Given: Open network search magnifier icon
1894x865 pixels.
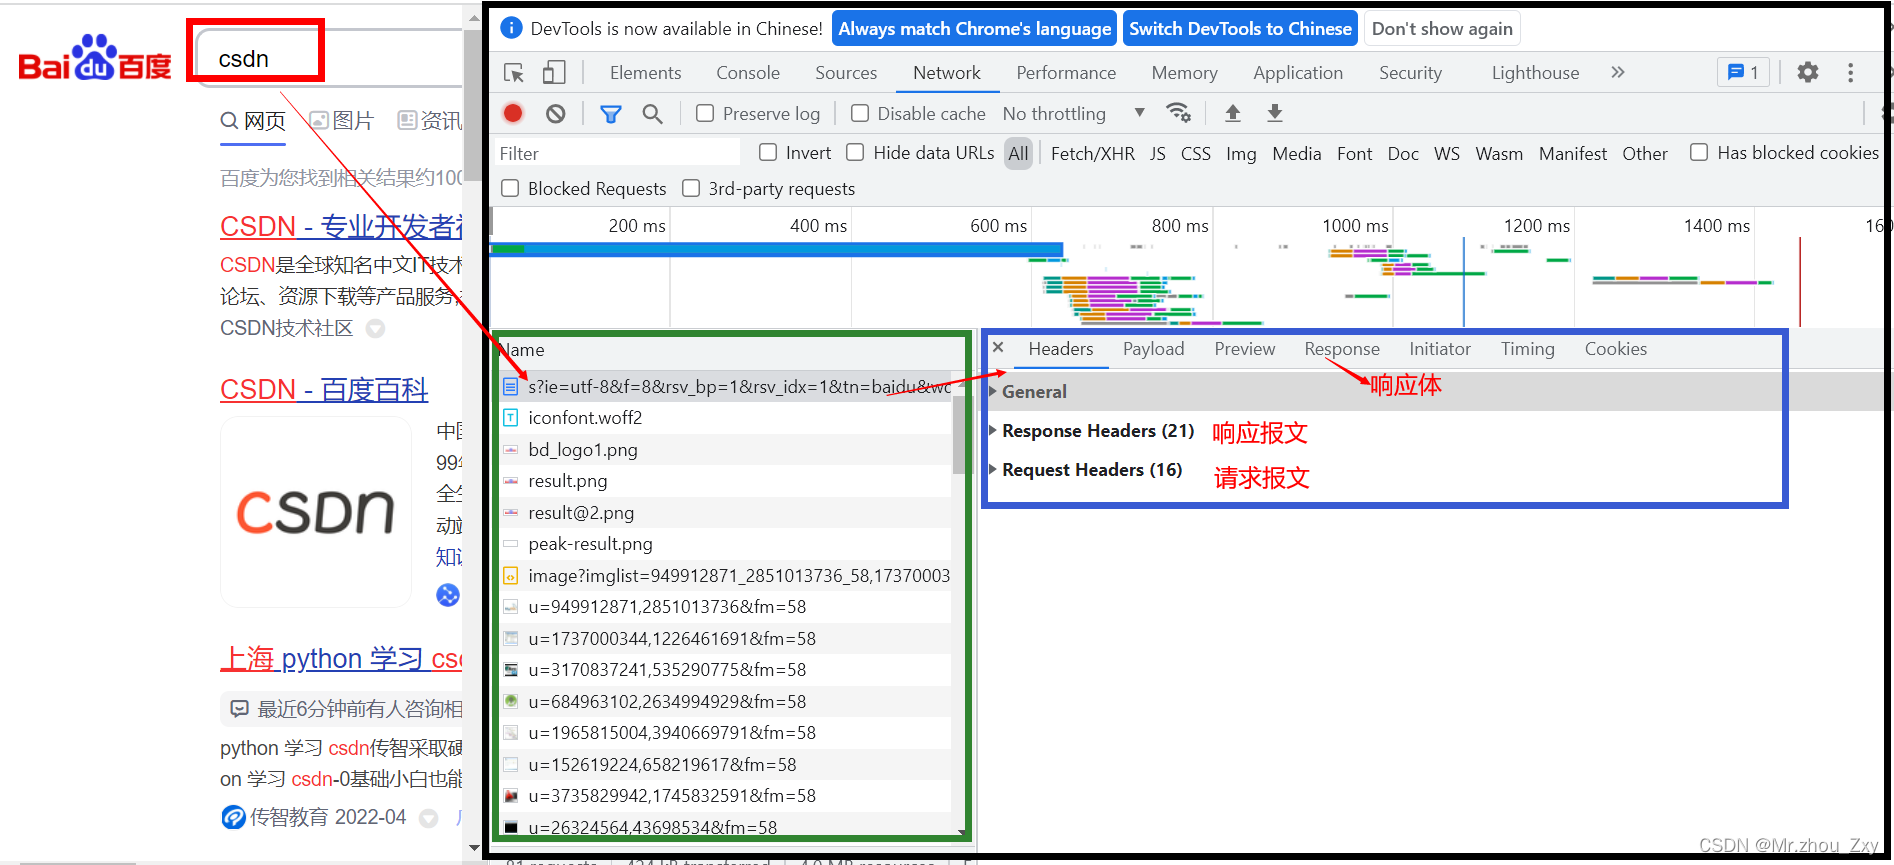Looking at the screenshot, I should (x=652, y=114).
